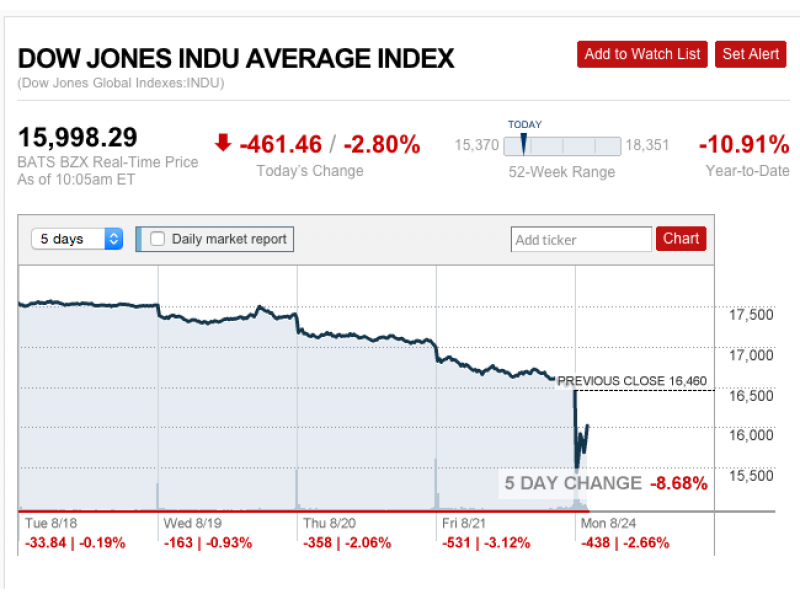Select the Wed 8/19 day label
This screenshot has height=600, width=800.
[191, 523]
